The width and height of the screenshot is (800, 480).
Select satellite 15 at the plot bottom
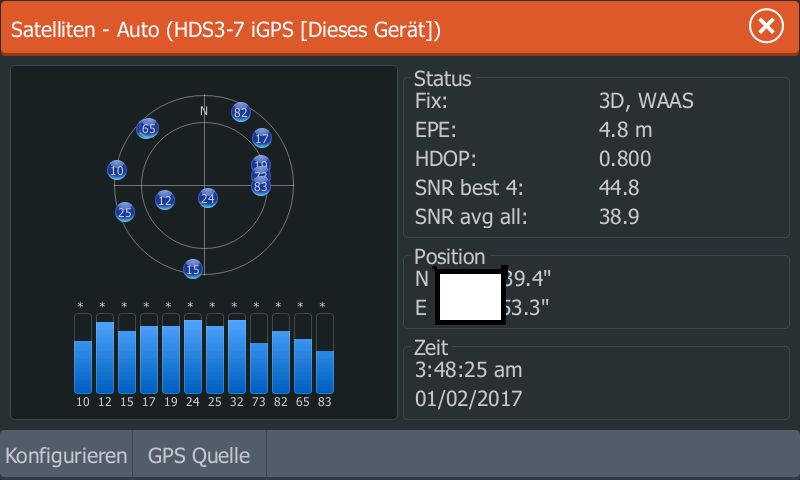pos(193,269)
